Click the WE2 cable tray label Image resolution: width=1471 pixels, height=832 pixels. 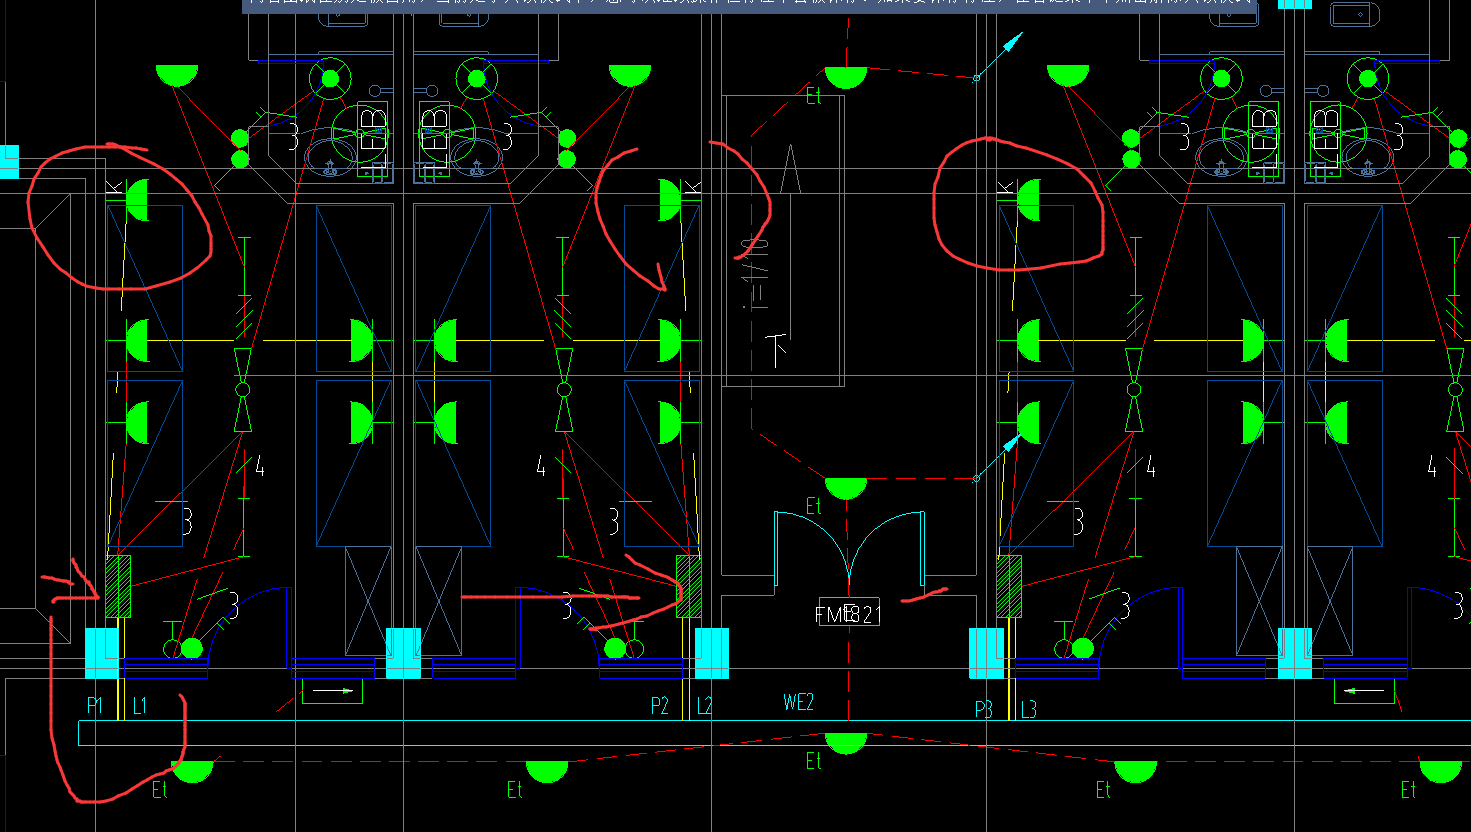point(799,702)
